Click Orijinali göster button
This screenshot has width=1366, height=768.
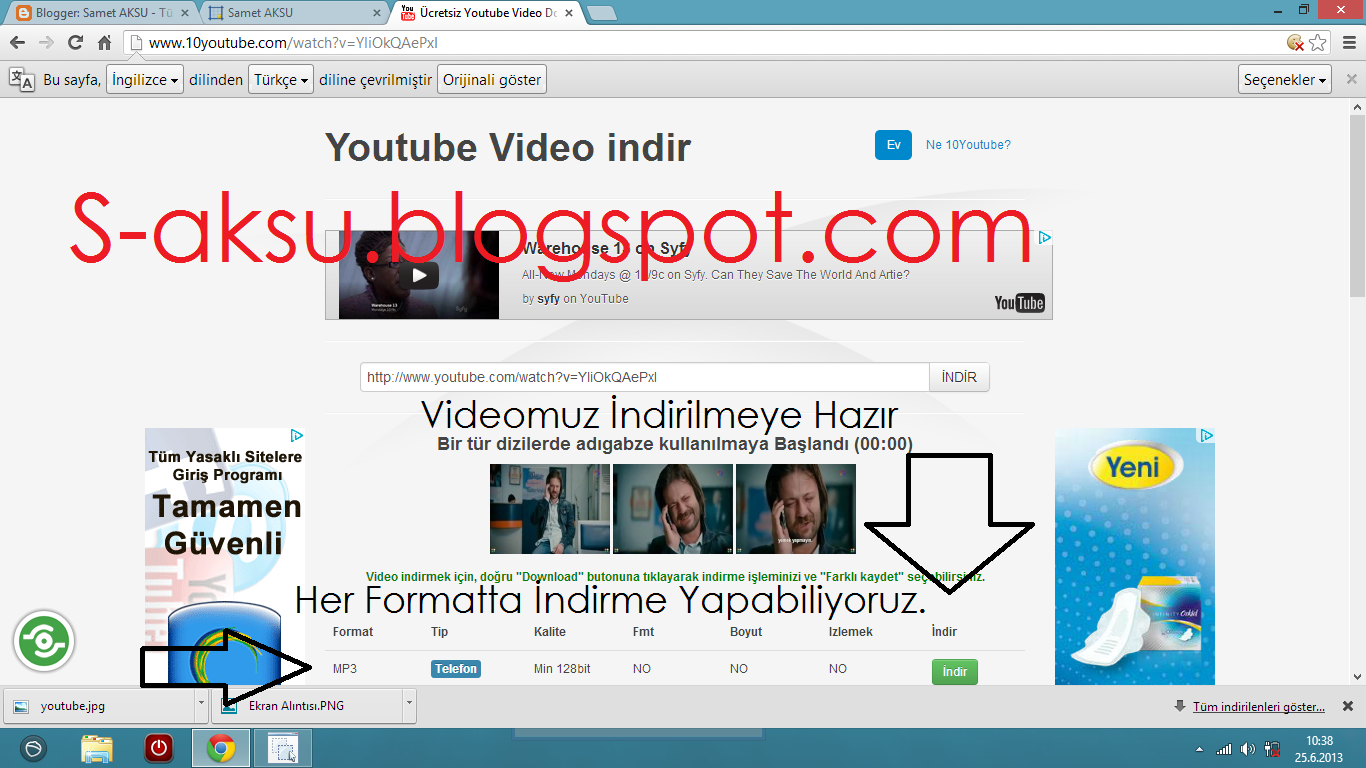coord(492,80)
